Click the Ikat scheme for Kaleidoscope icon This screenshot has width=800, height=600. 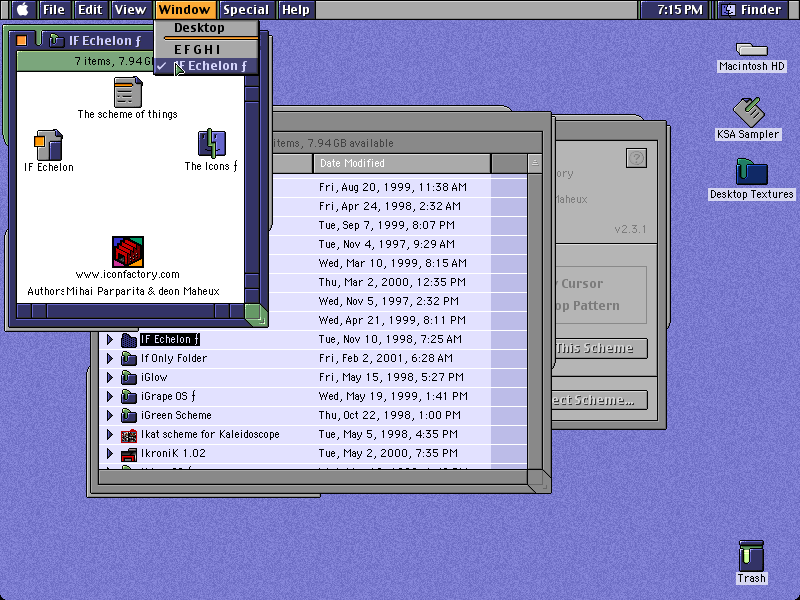[129, 435]
